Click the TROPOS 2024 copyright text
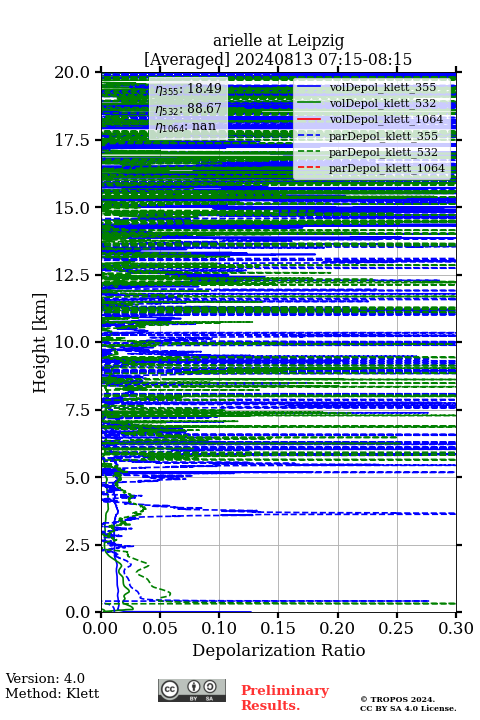Screen dimensions: 480x720 (398, 699)
